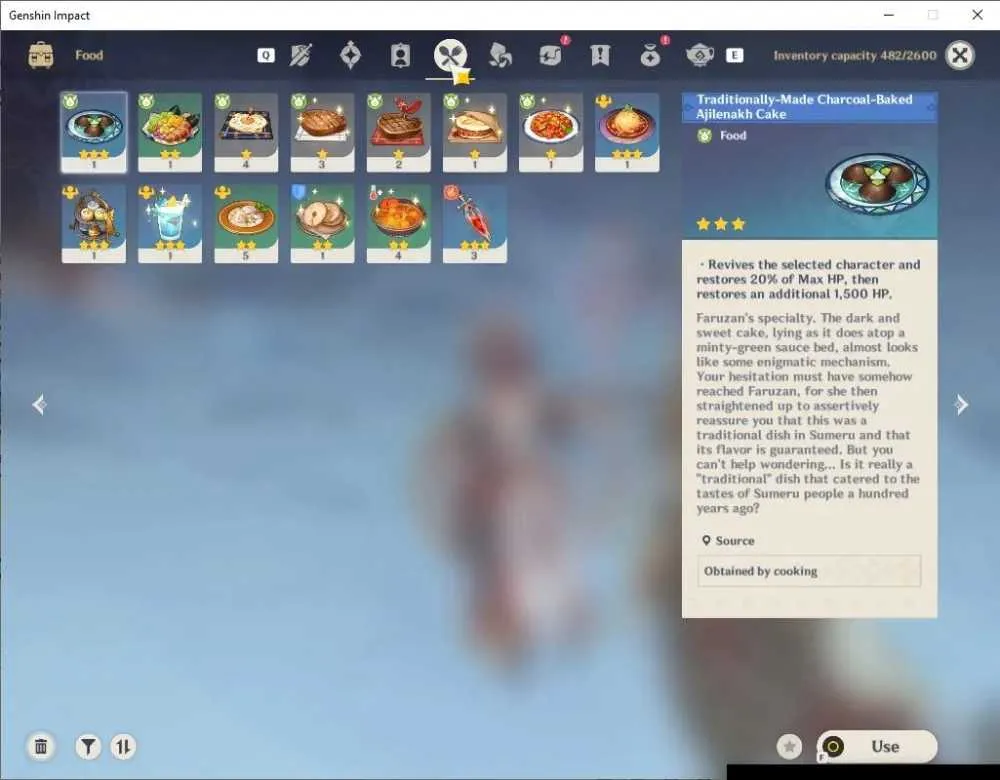Viewport: 1000px width, 780px height.
Task: Select the Food tab fork-and-knife icon
Action: click(x=450, y=55)
